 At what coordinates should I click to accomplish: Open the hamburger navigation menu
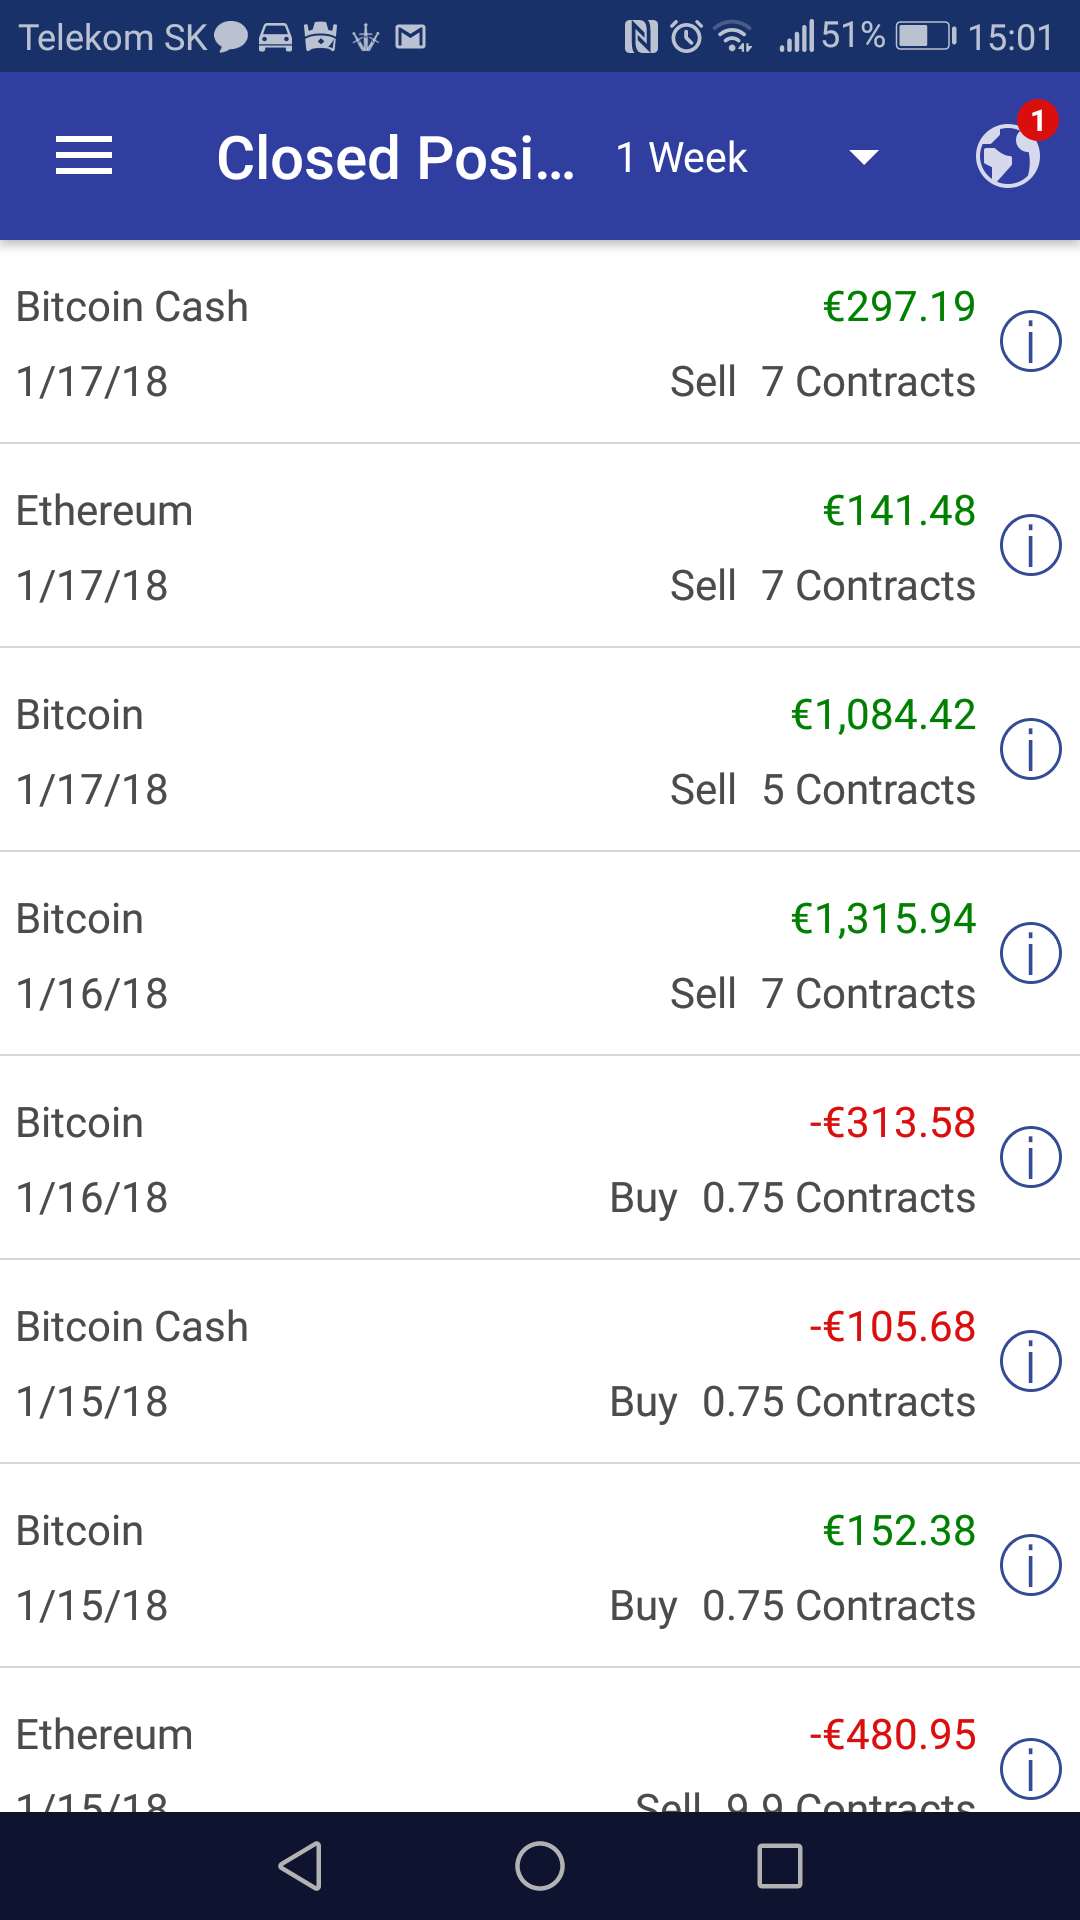click(x=84, y=157)
